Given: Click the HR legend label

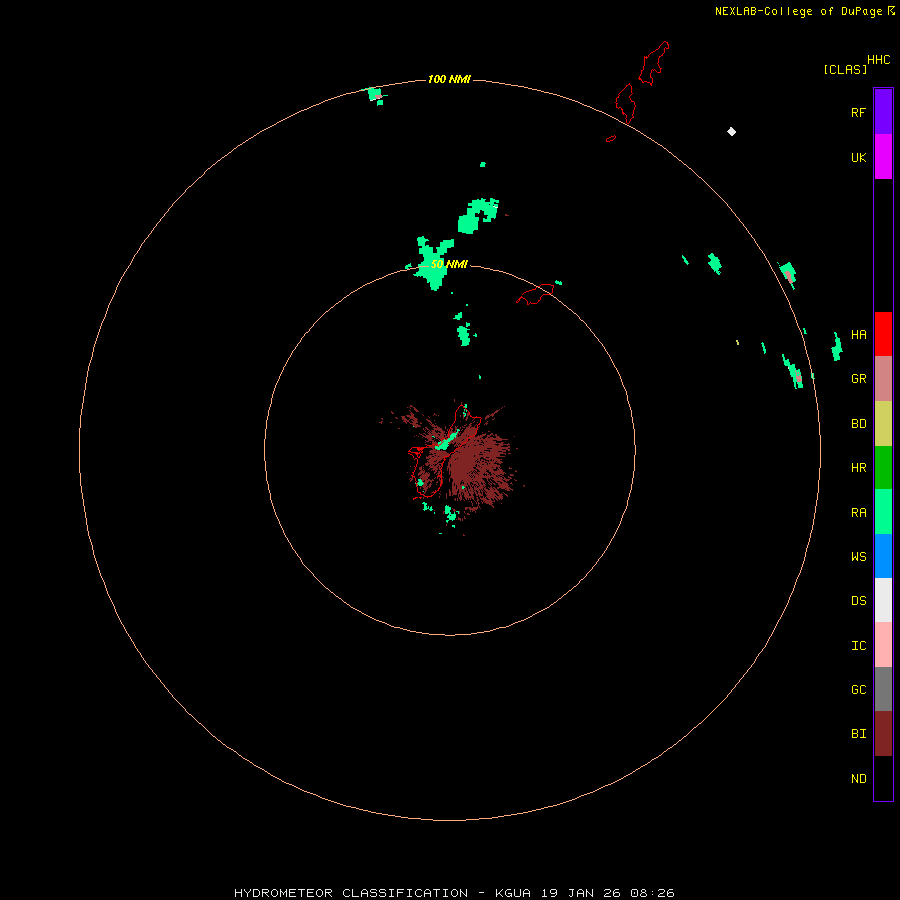Looking at the screenshot, I should 859,467.
